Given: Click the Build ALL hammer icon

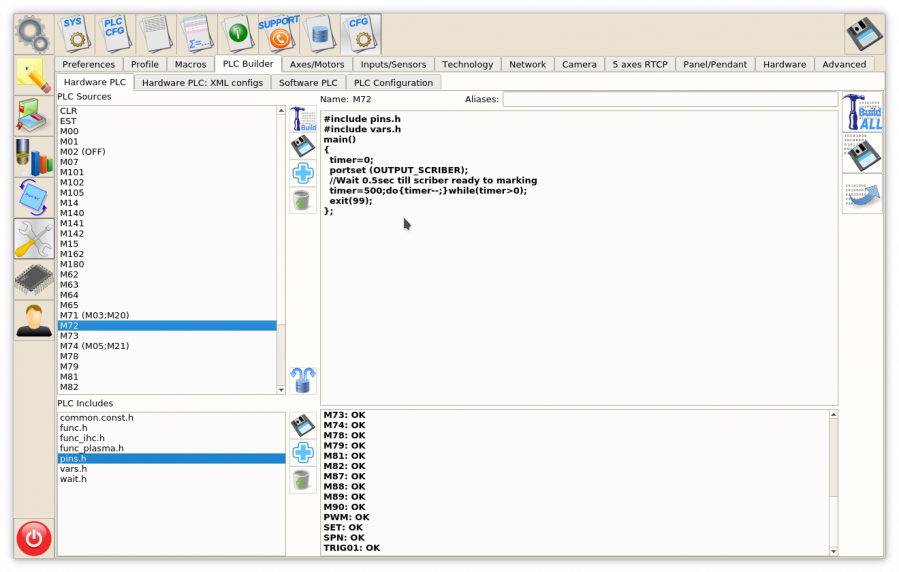Looking at the screenshot, I should click(862, 113).
